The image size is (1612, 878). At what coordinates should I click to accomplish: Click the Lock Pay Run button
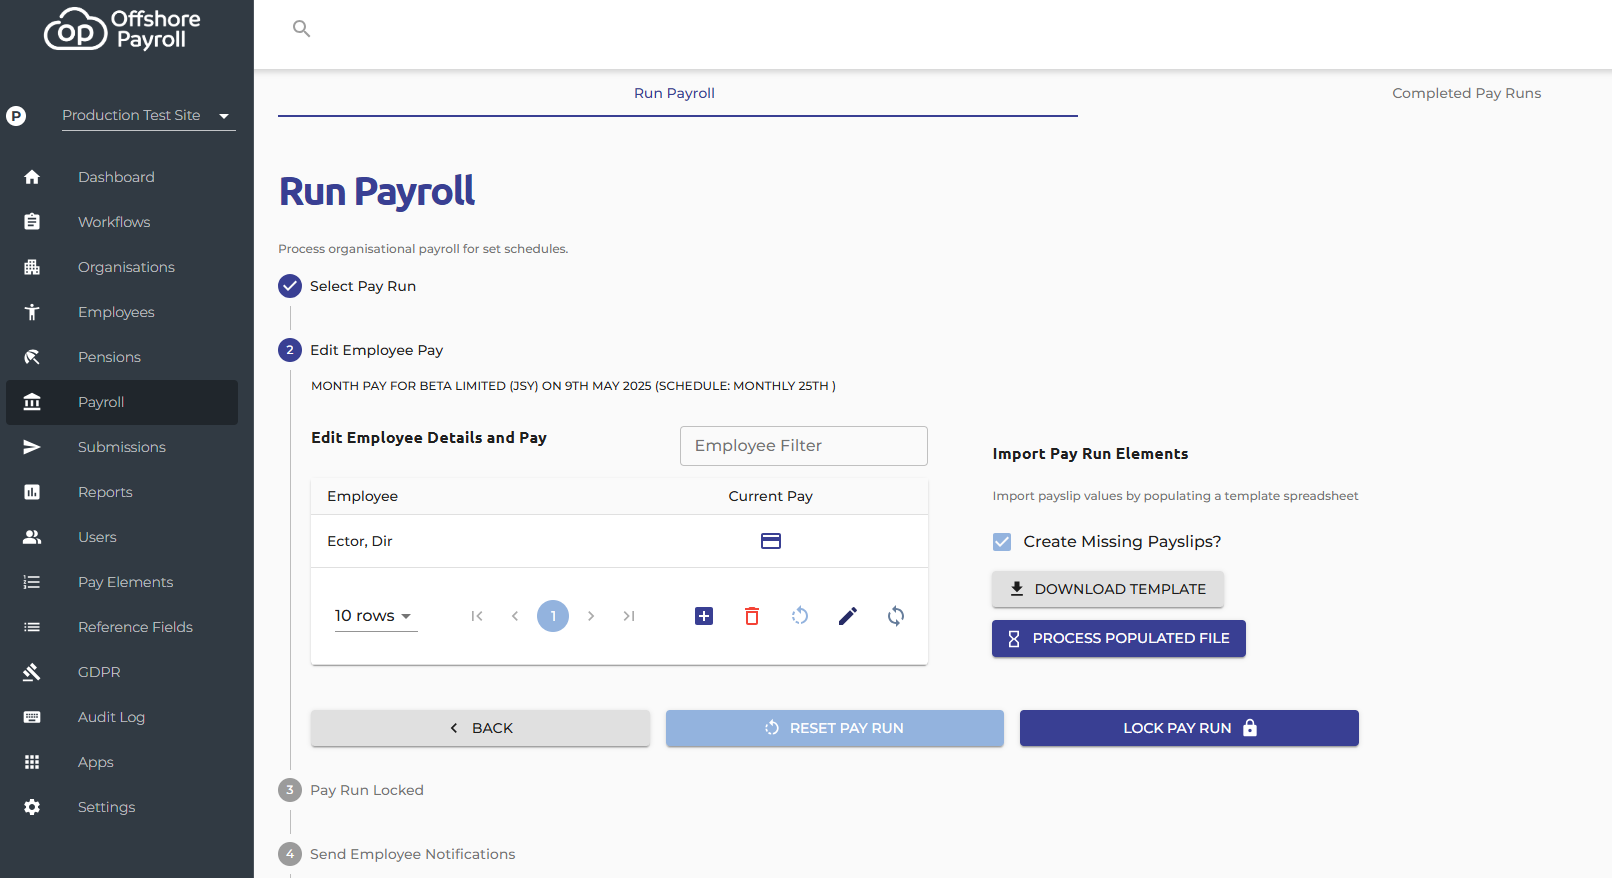tap(1189, 728)
